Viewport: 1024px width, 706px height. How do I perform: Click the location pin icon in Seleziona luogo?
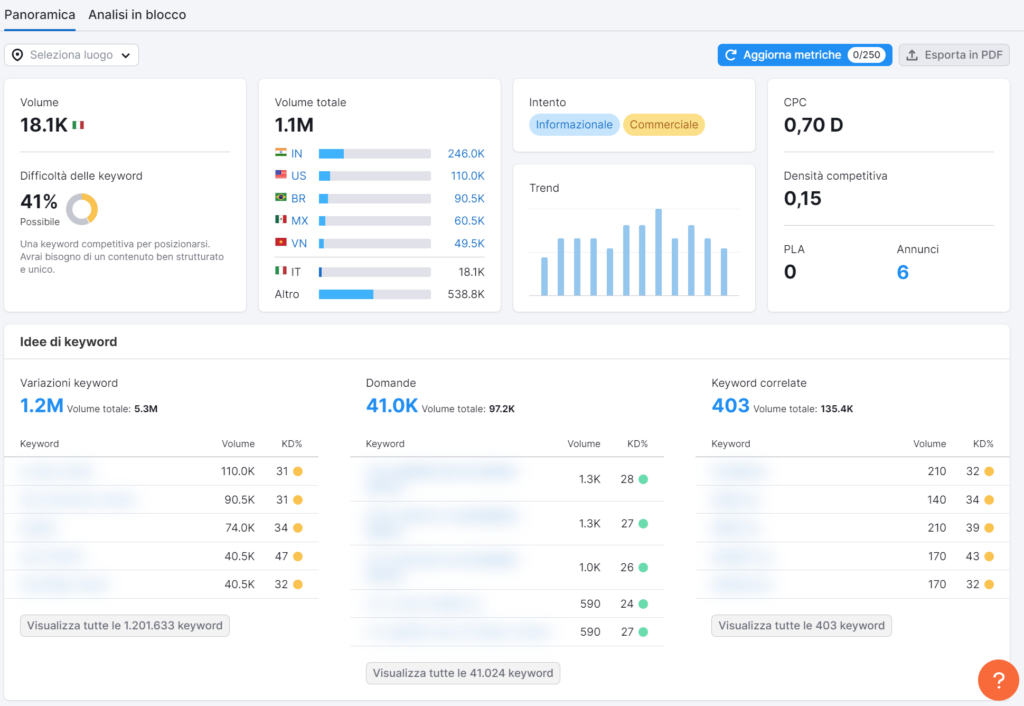click(x=15, y=55)
